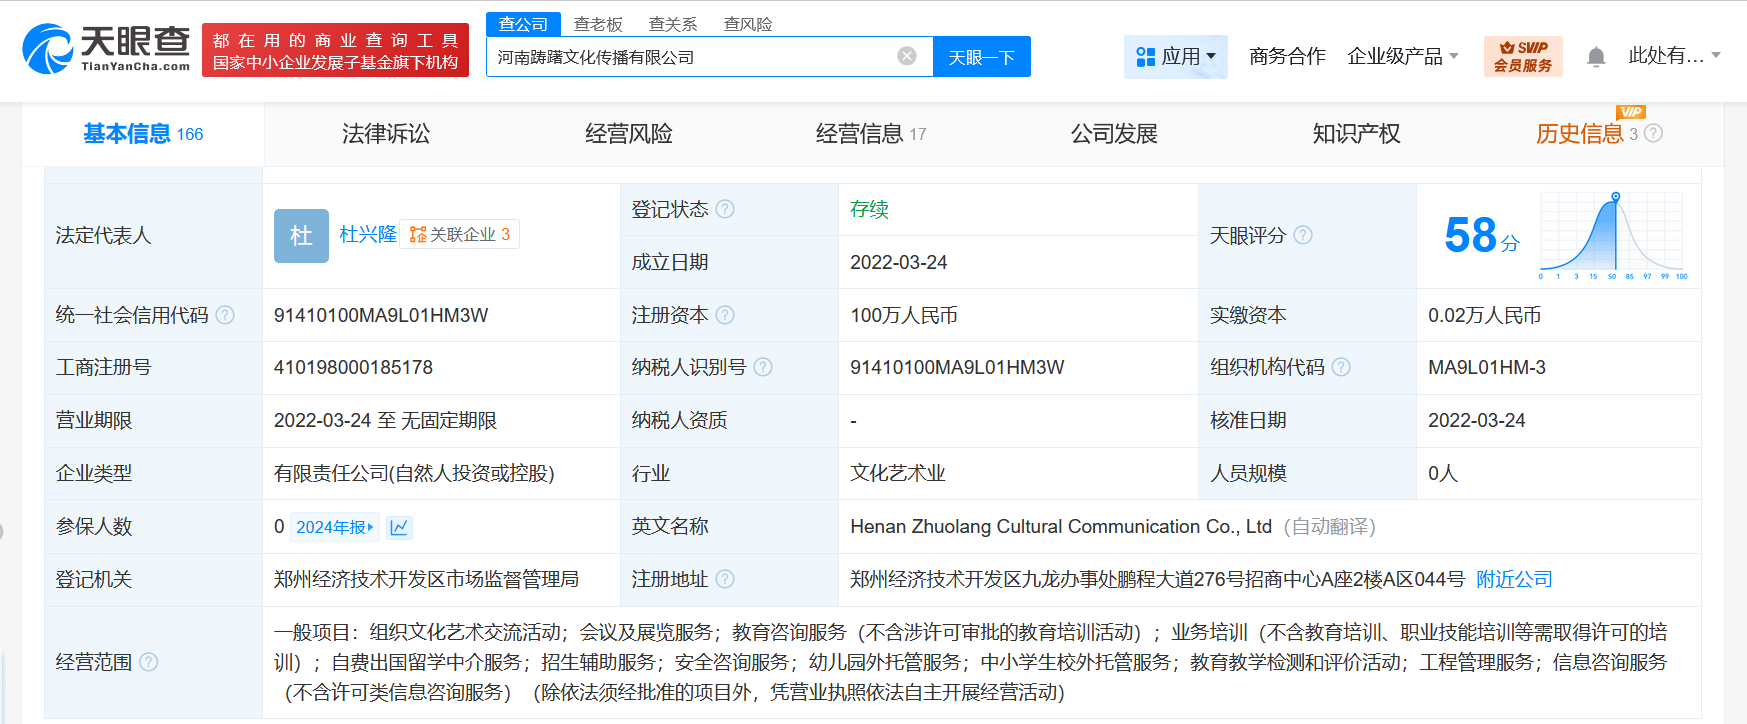
Task: Click the 文化艺术业 industry value
Action: (898, 473)
